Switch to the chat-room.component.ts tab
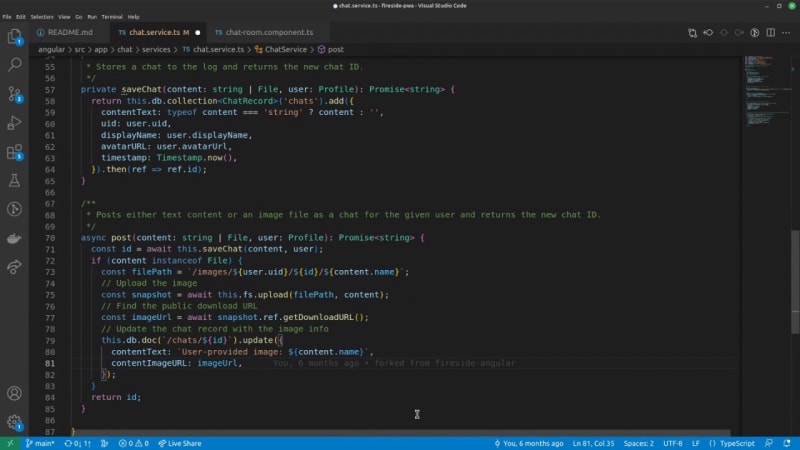The image size is (800, 450). pyautogui.click(x=268, y=32)
